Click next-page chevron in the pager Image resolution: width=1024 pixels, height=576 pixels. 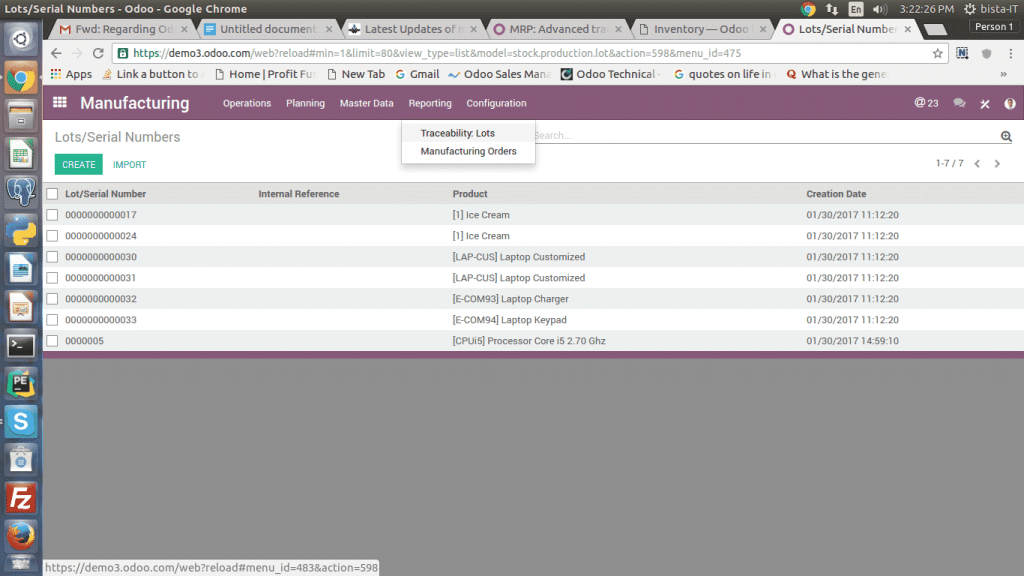pos(997,164)
